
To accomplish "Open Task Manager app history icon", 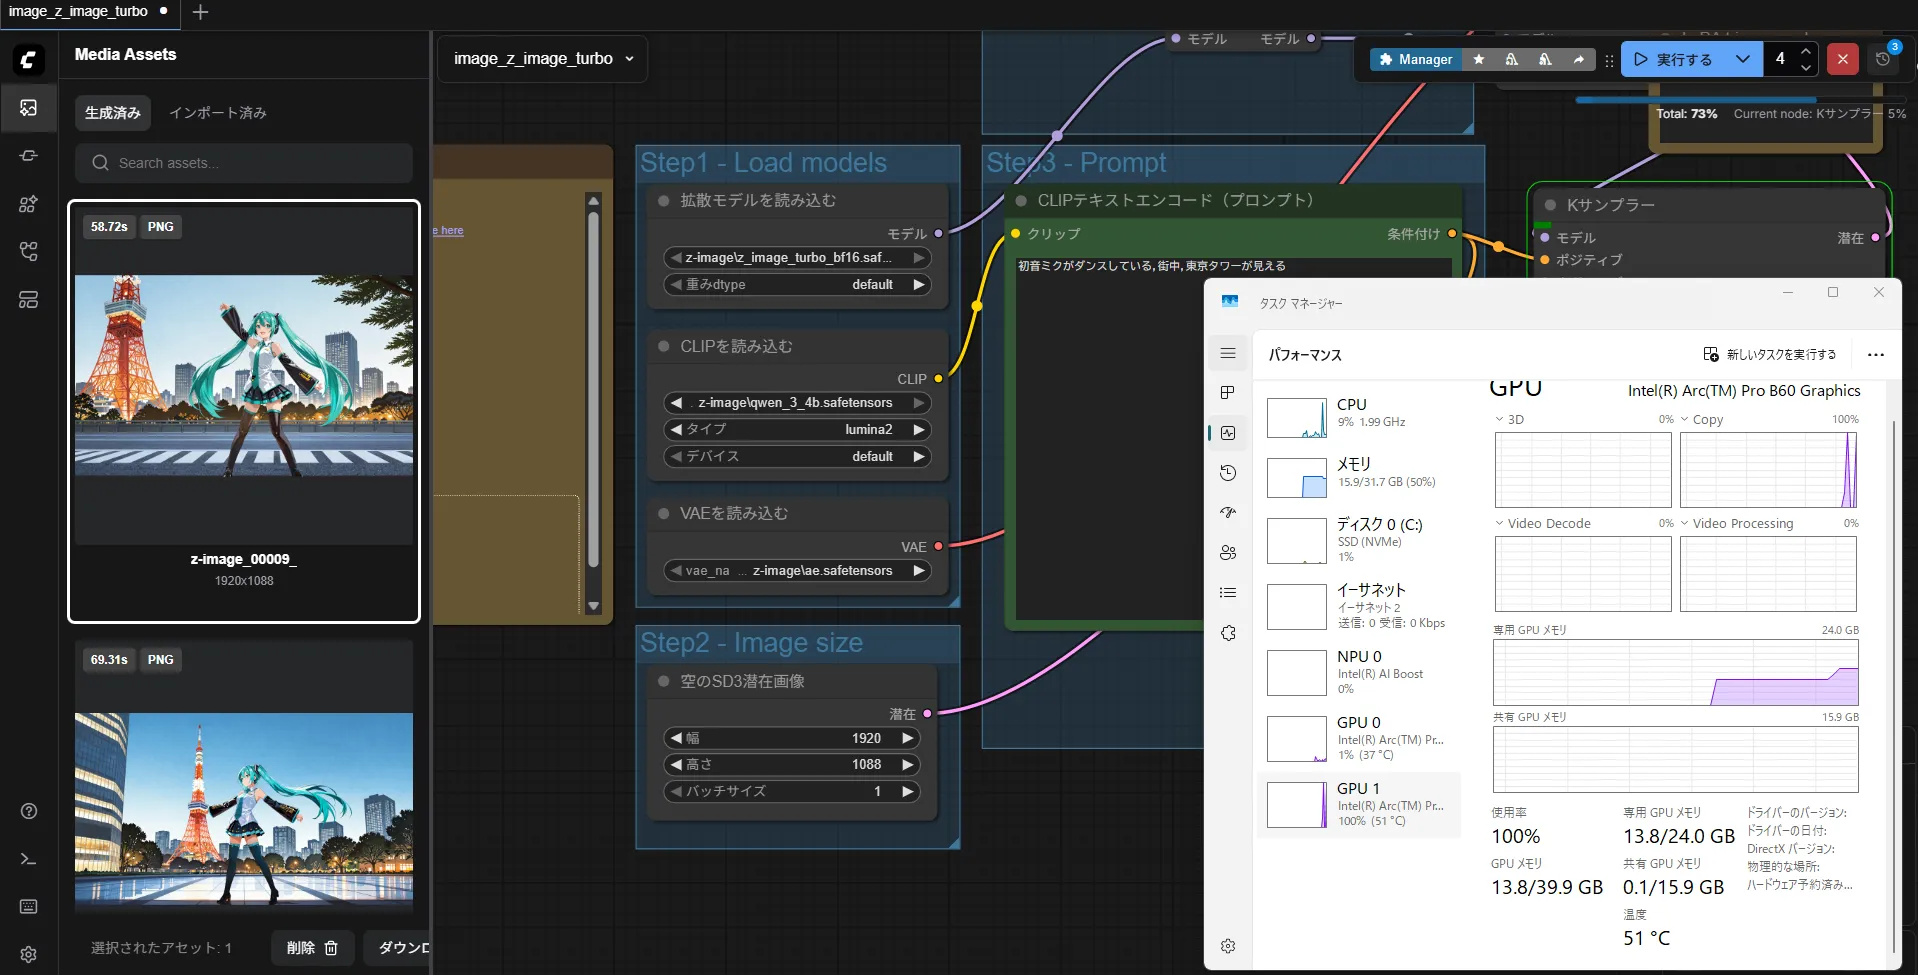I will [1228, 473].
